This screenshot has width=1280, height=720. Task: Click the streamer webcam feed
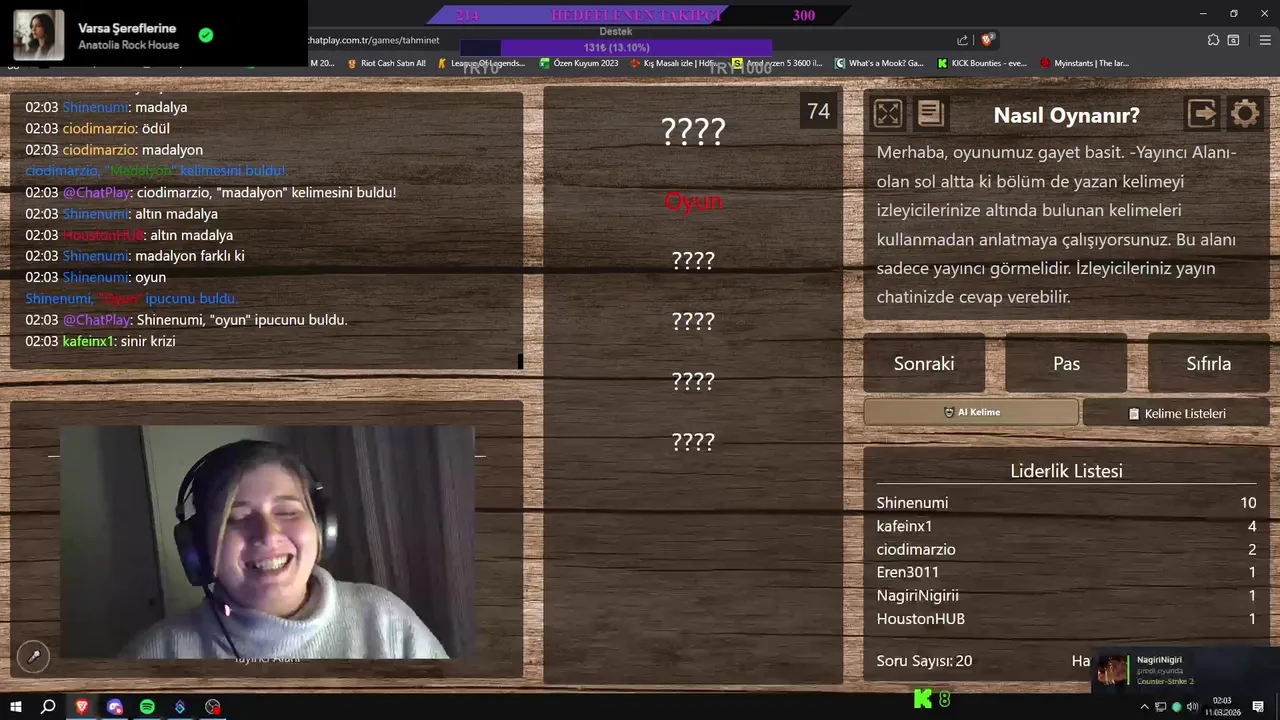[x=267, y=543]
